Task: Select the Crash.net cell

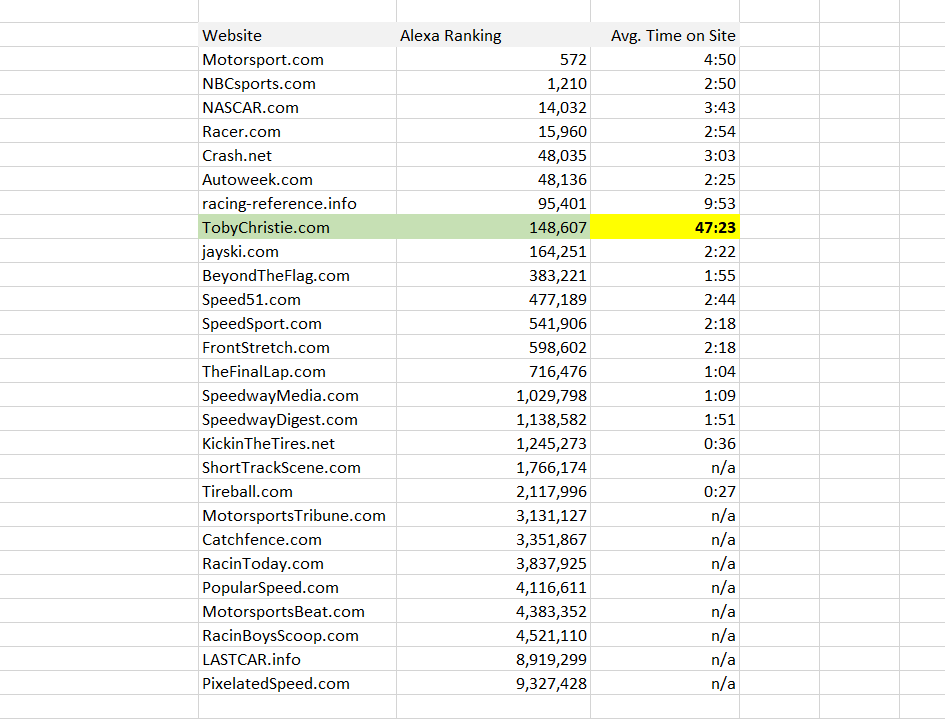Action: point(297,155)
